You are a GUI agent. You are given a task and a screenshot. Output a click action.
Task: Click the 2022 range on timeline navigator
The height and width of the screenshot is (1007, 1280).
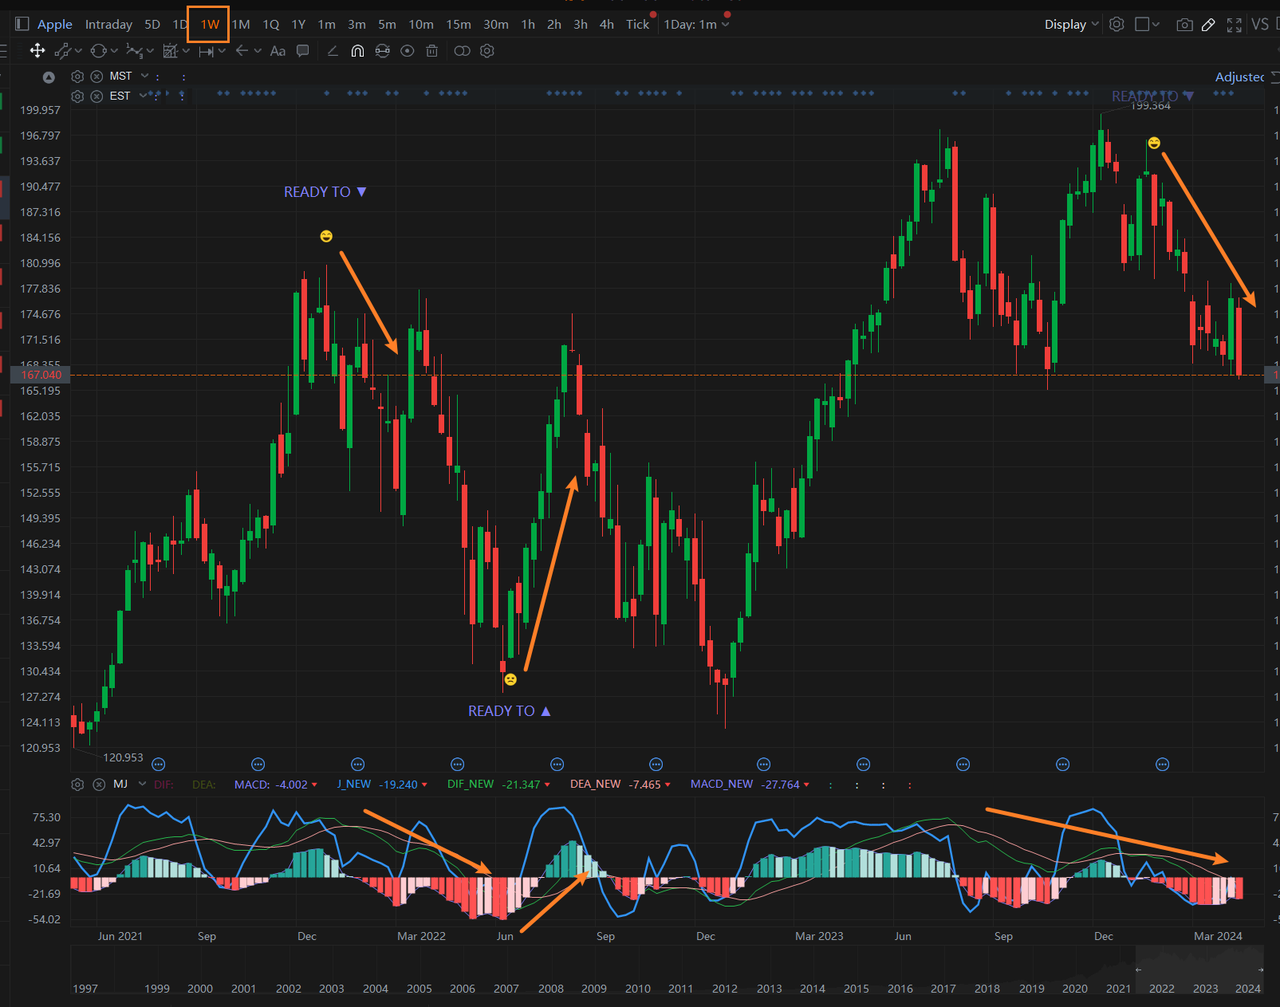(1162, 988)
